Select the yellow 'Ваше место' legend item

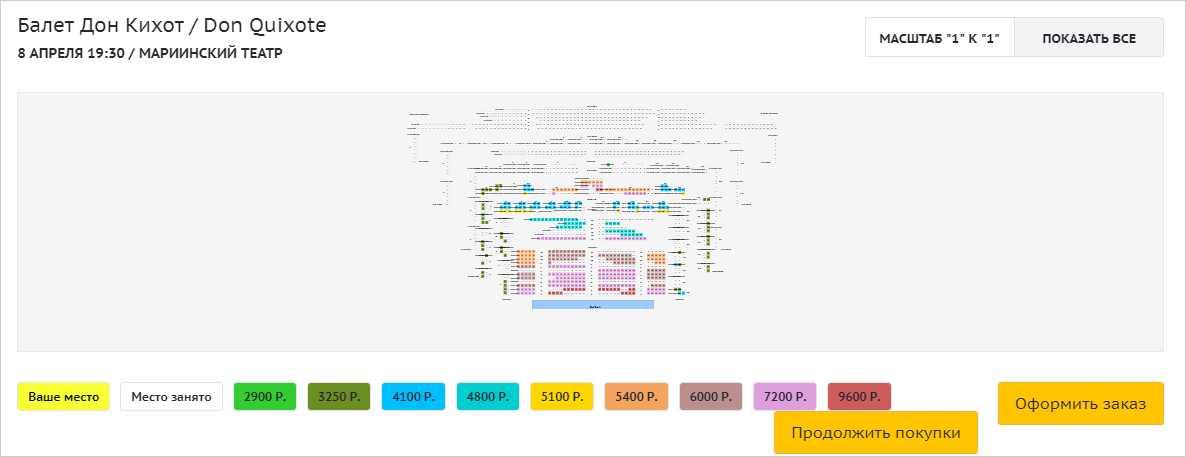click(63, 397)
